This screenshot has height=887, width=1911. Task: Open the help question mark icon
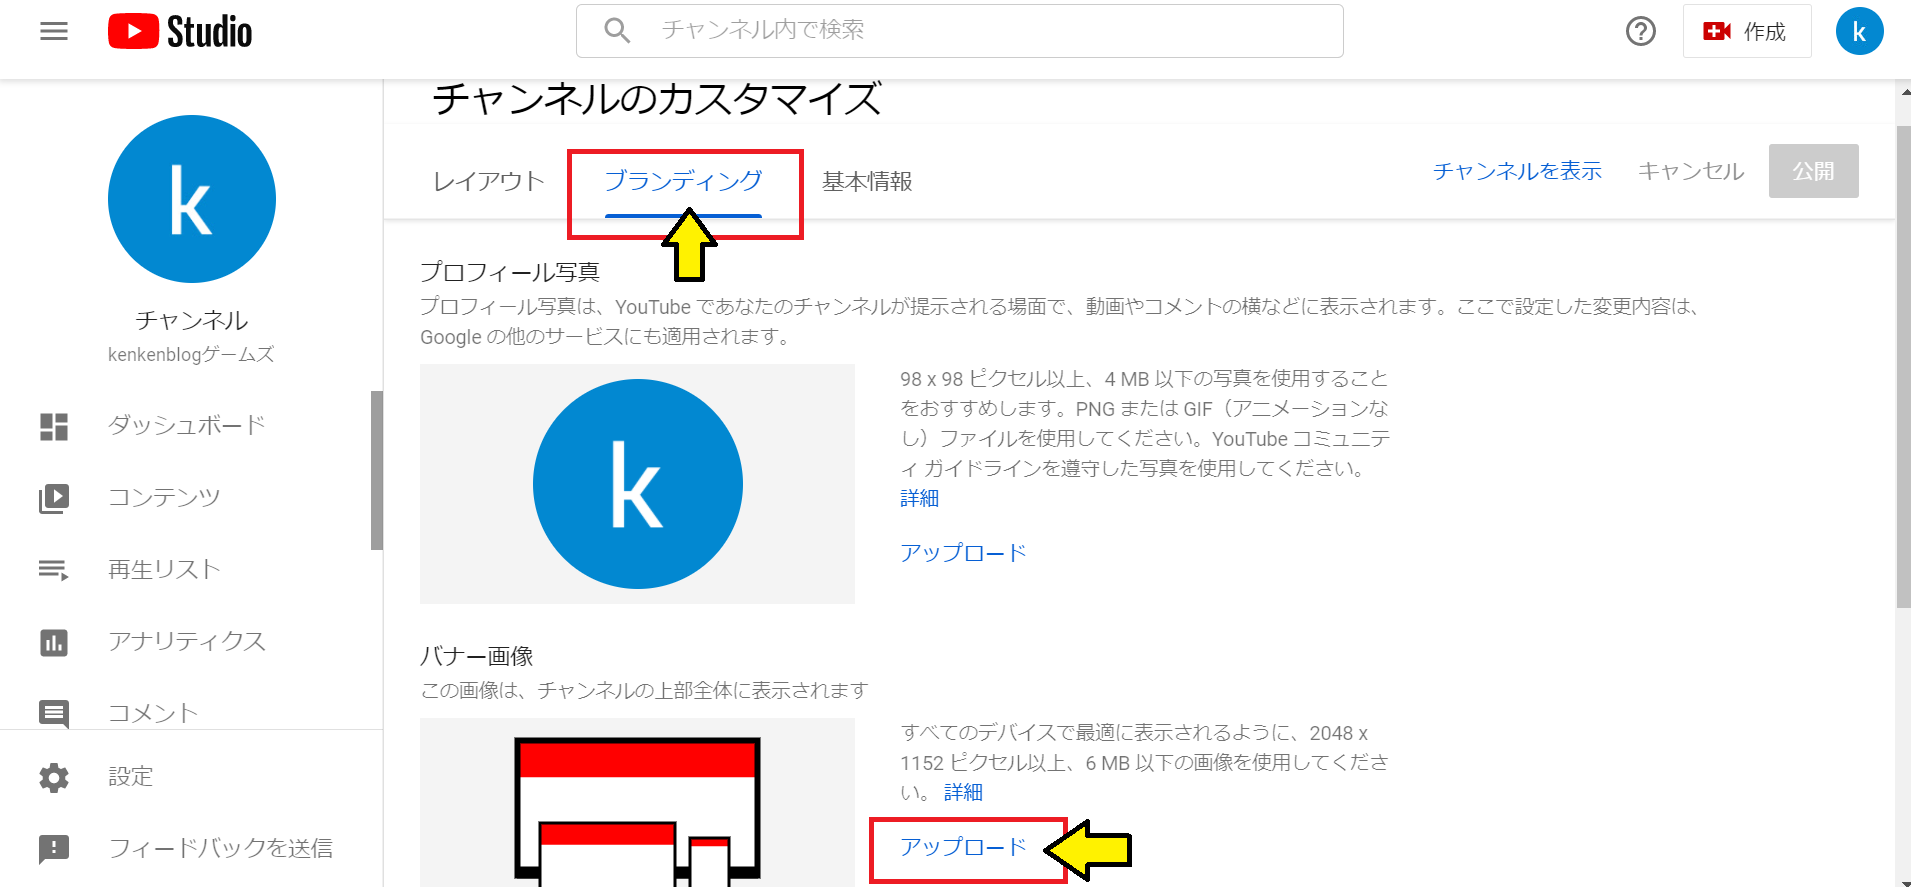tap(1641, 31)
